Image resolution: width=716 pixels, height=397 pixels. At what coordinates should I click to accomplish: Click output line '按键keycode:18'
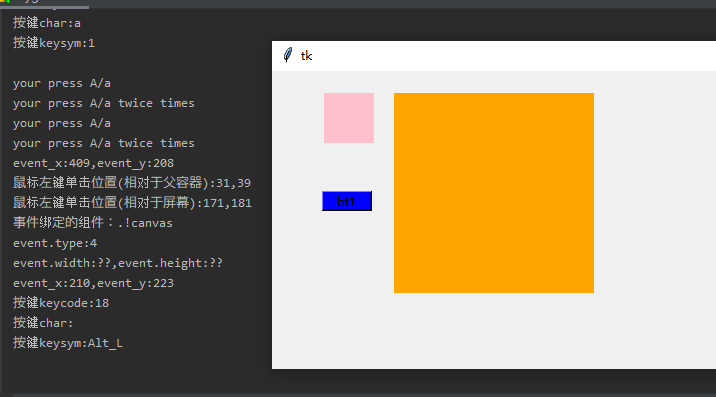(x=61, y=303)
